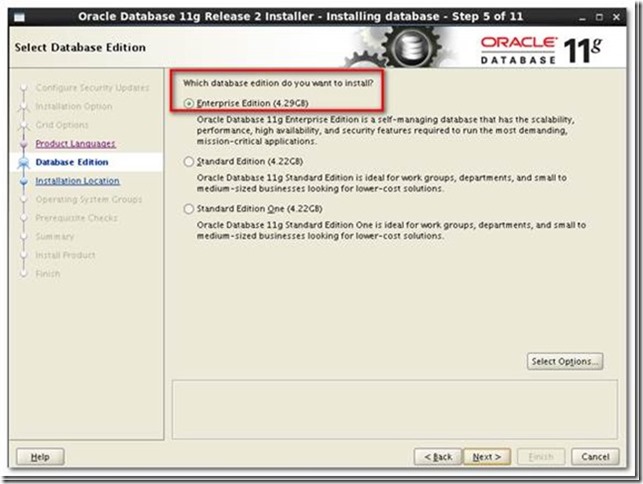643x484 pixels.
Task: Click the Oracle Database 11g logo
Action: [541, 50]
